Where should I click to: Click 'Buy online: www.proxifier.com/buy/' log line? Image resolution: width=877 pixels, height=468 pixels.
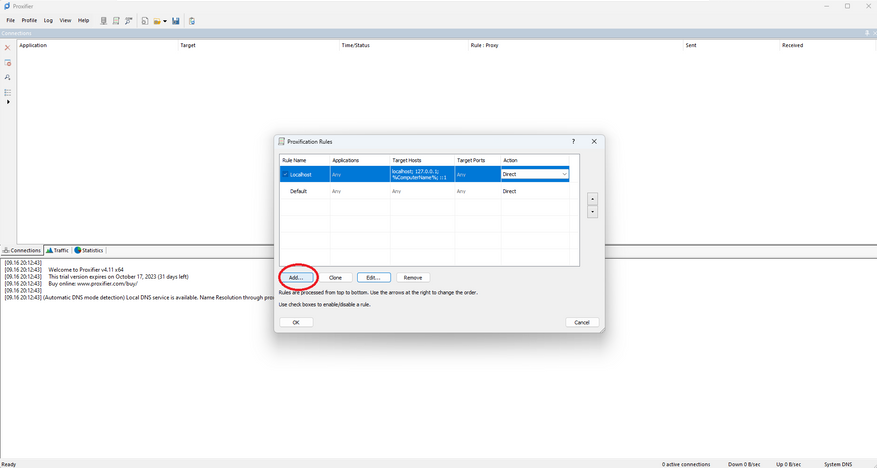pos(93,283)
